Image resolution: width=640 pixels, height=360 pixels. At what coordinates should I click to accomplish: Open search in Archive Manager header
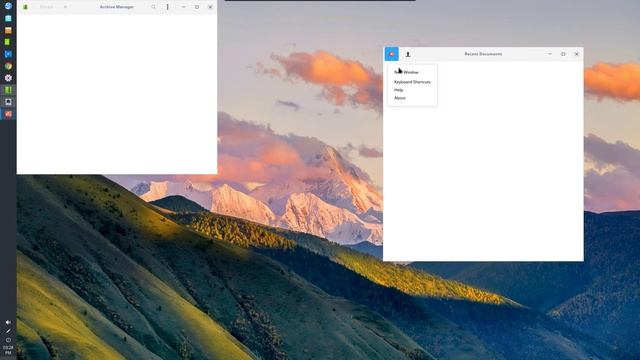point(153,7)
